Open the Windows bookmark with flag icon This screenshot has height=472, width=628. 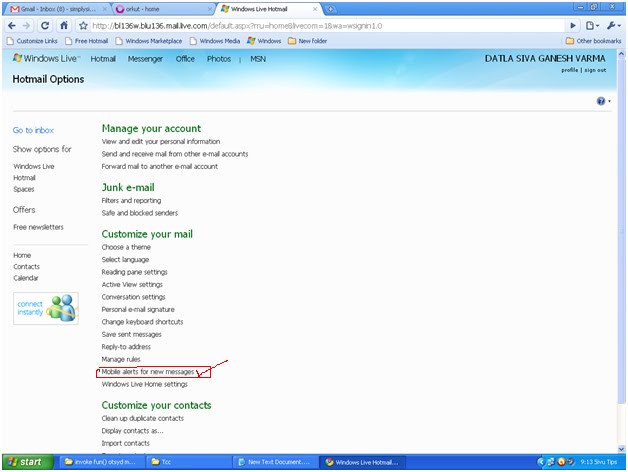(264, 41)
